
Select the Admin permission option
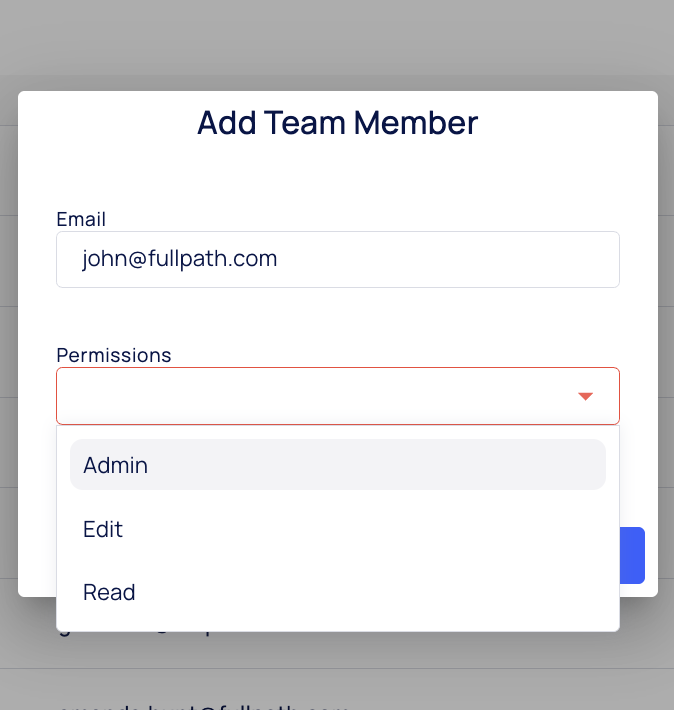coord(337,465)
